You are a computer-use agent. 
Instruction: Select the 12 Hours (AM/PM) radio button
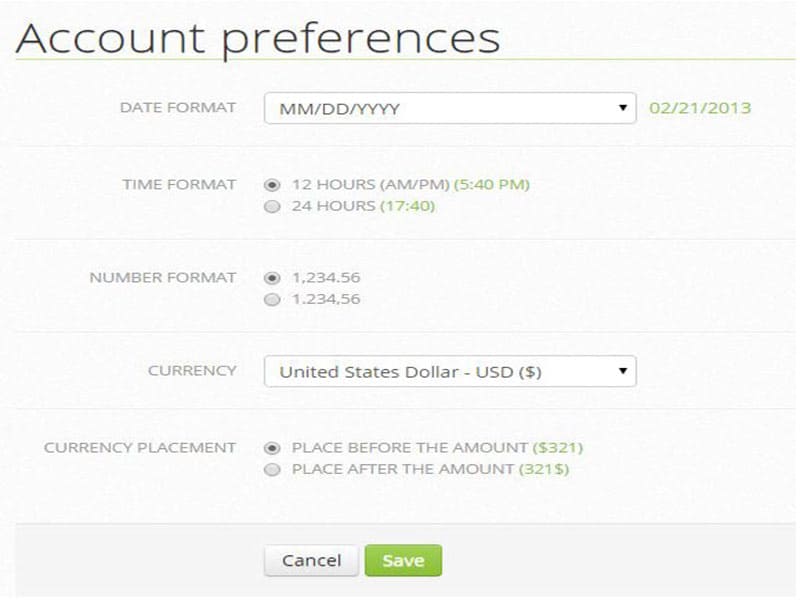click(272, 185)
